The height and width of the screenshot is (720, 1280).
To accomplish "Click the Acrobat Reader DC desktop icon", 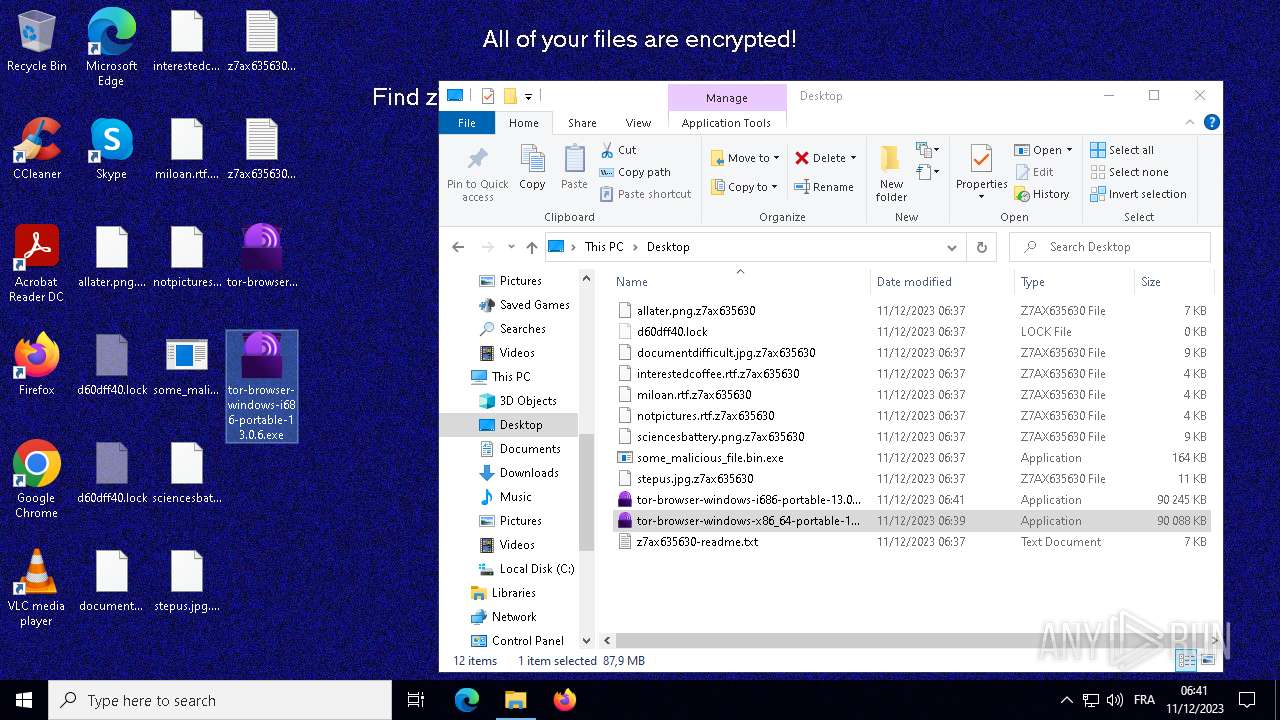I will click(x=37, y=264).
